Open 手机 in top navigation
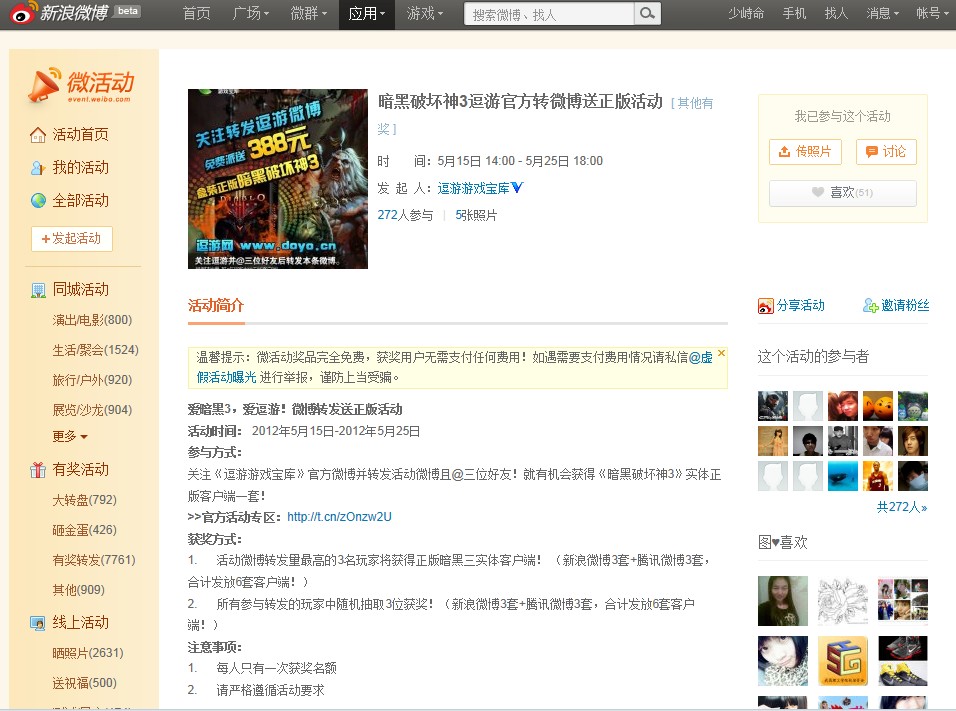The height and width of the screenshot is (711, 956). [x=794, y=13]
